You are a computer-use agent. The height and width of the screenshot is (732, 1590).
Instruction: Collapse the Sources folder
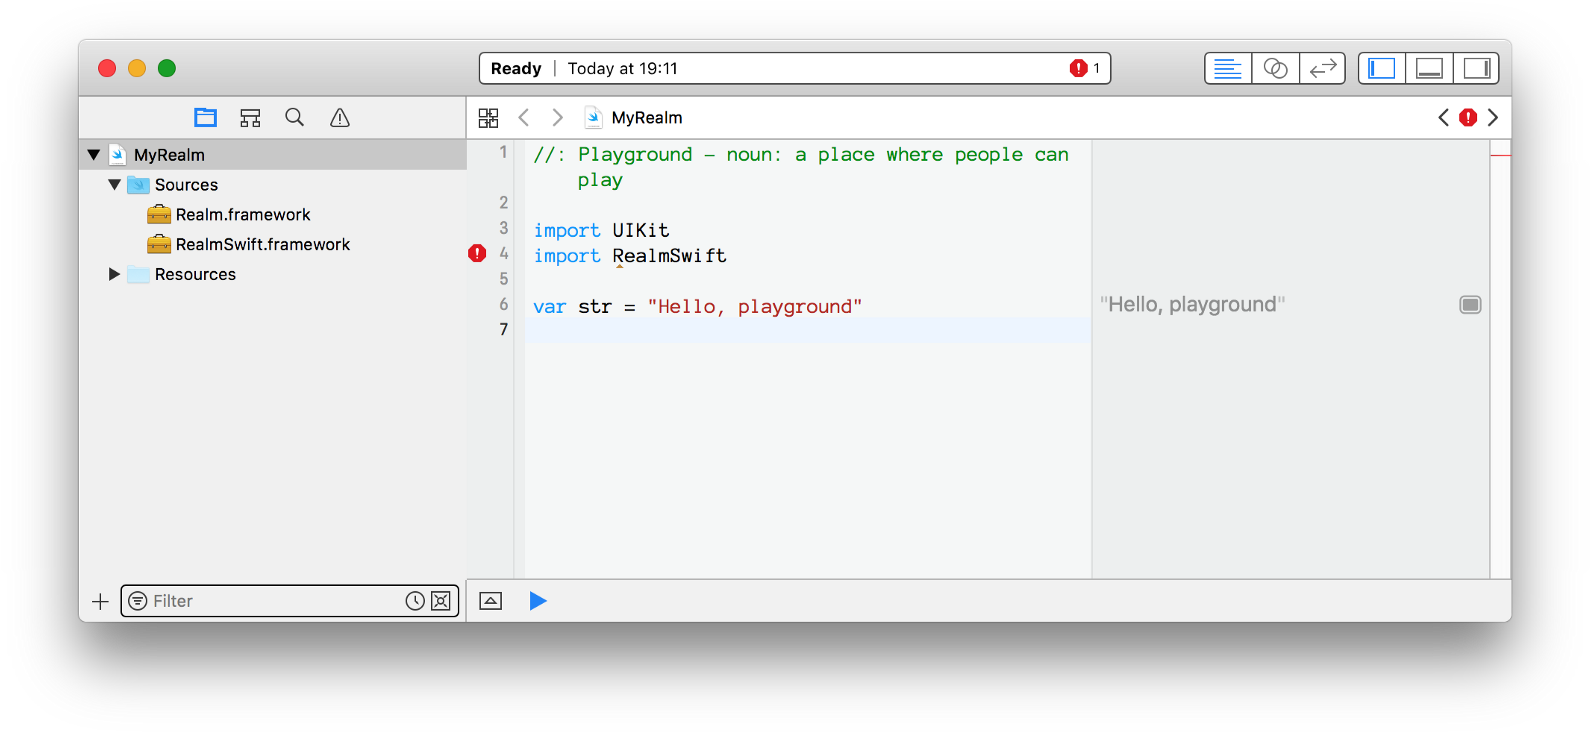click(x=115, y=185)
